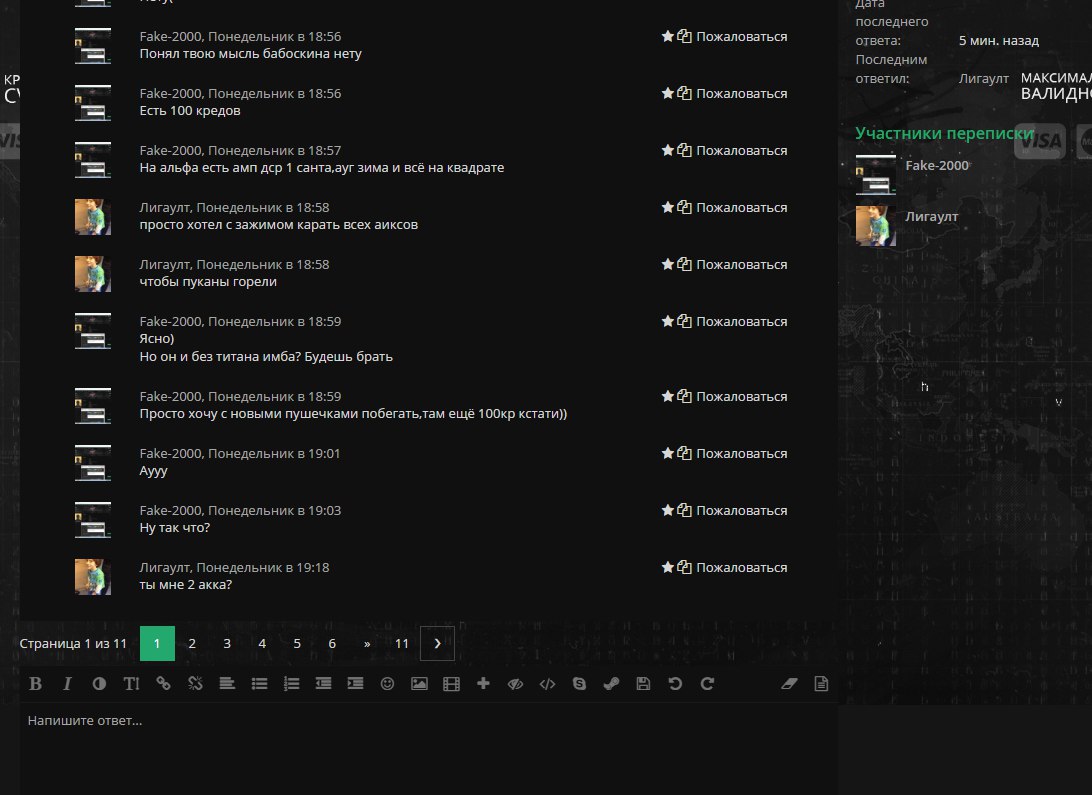
Task: Report the message 'ты мне 2 акка?'
Action: (x=742, y=567)
